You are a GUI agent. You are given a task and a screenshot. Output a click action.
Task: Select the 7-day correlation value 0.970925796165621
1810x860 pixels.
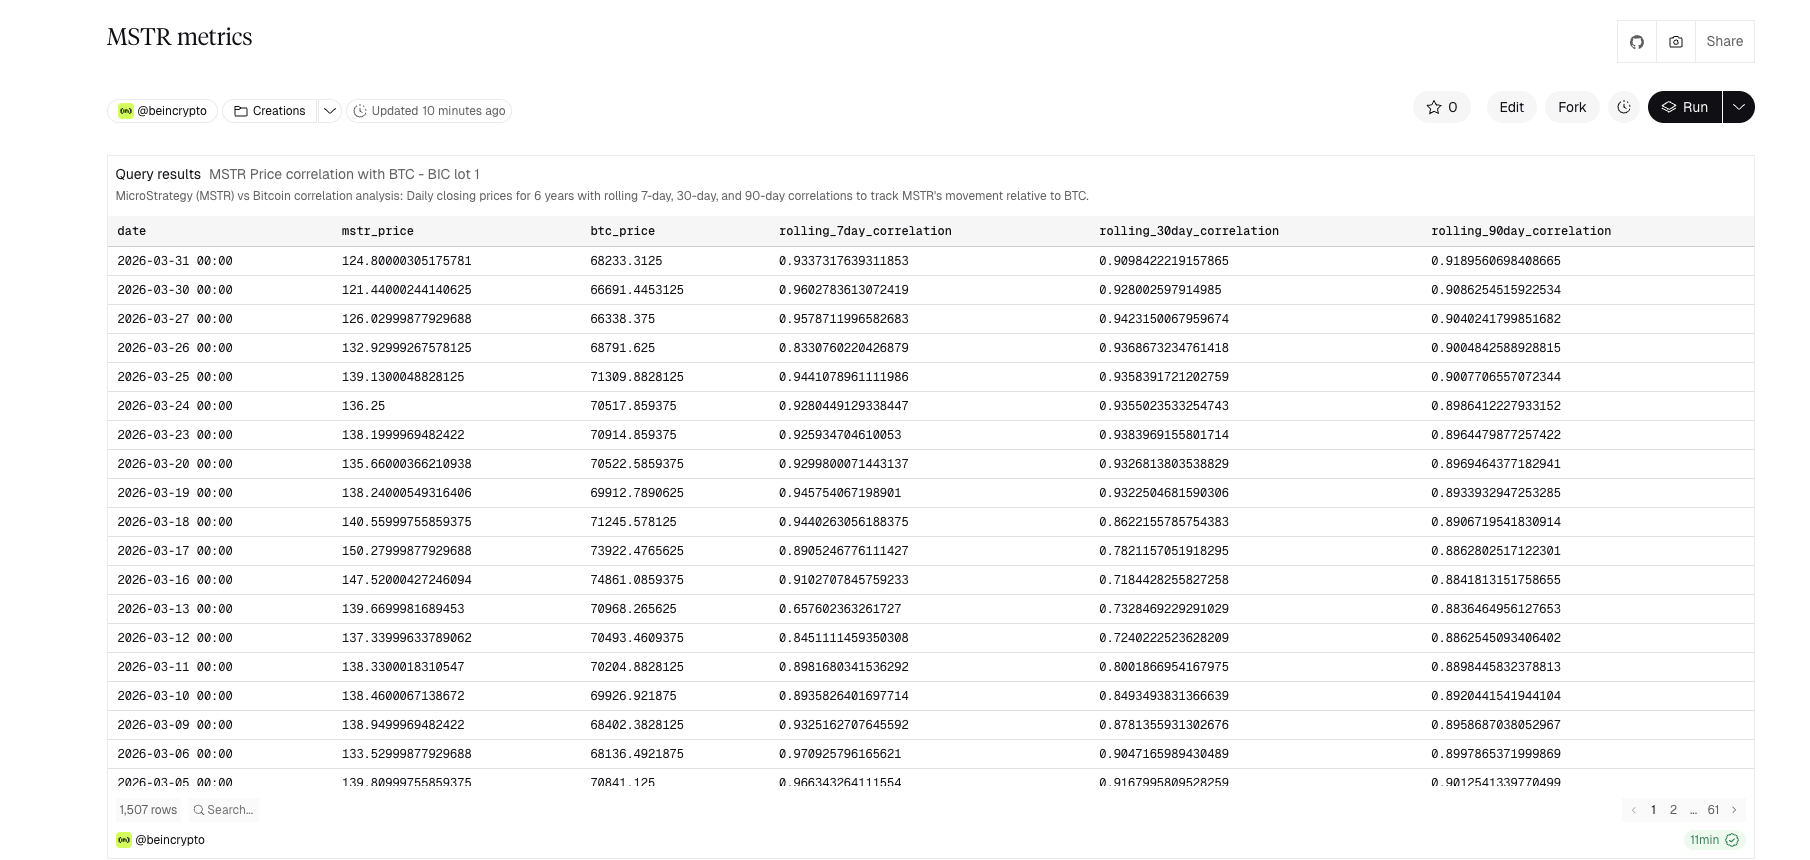coord(840,754)
